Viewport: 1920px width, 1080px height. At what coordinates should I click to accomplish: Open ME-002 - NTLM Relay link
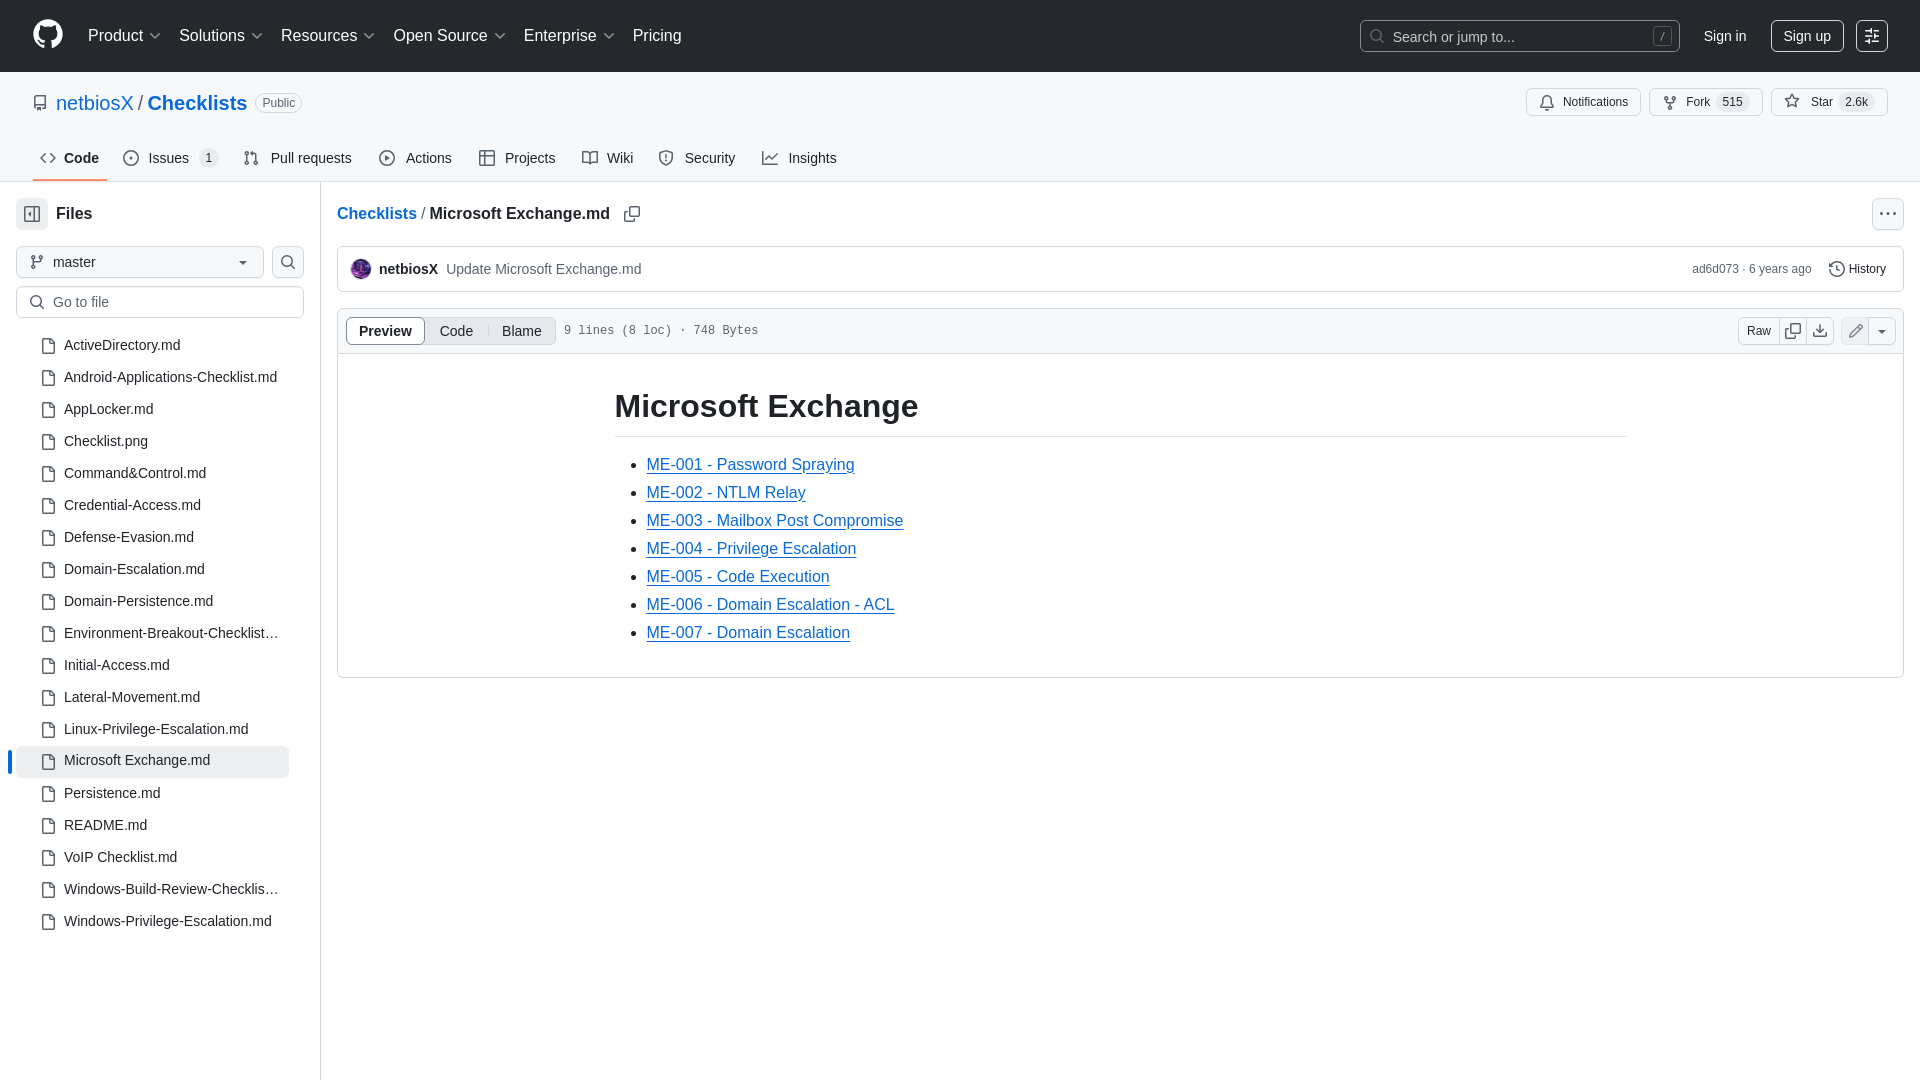tap(726, 493)
